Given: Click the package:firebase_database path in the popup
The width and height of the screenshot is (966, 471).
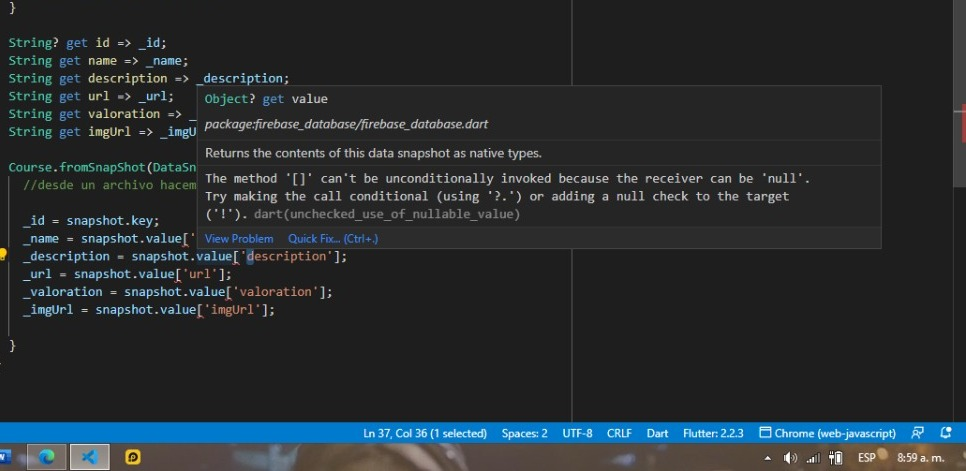Looking at the screenshot, I should [346, 124].
